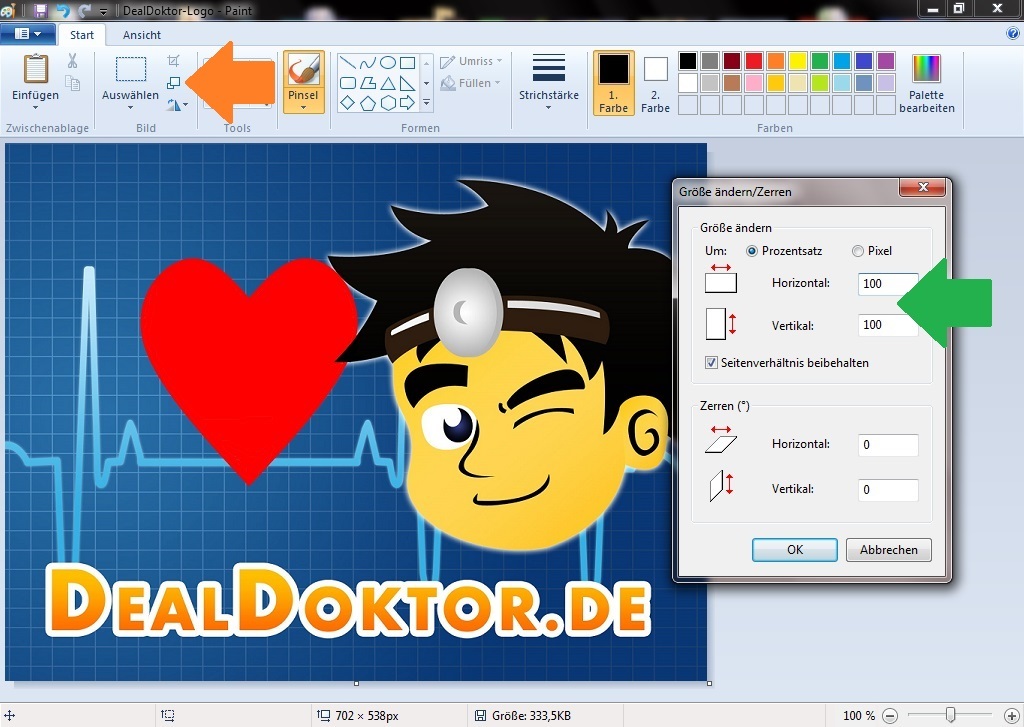This screenshot has width=1024, height=727.
Task: Move the shapes gallery down one row
Action: 426,83
